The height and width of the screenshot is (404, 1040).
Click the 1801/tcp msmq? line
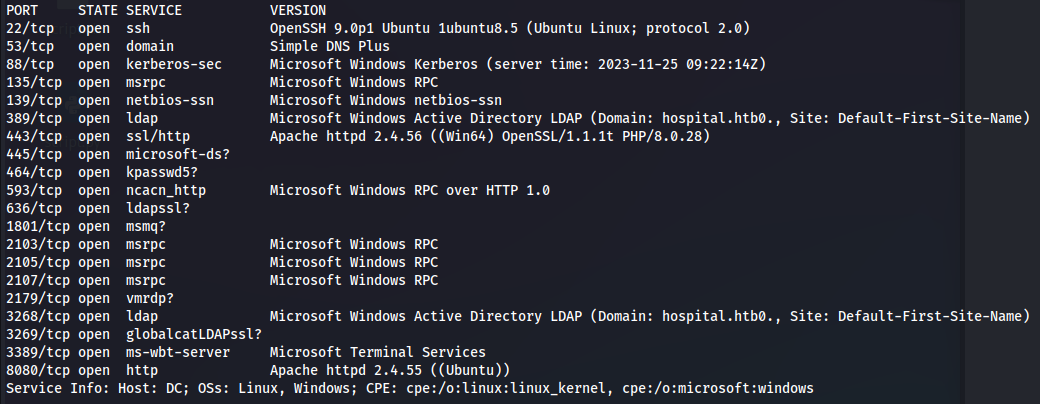pyautogui.click(x=86, y=226)
